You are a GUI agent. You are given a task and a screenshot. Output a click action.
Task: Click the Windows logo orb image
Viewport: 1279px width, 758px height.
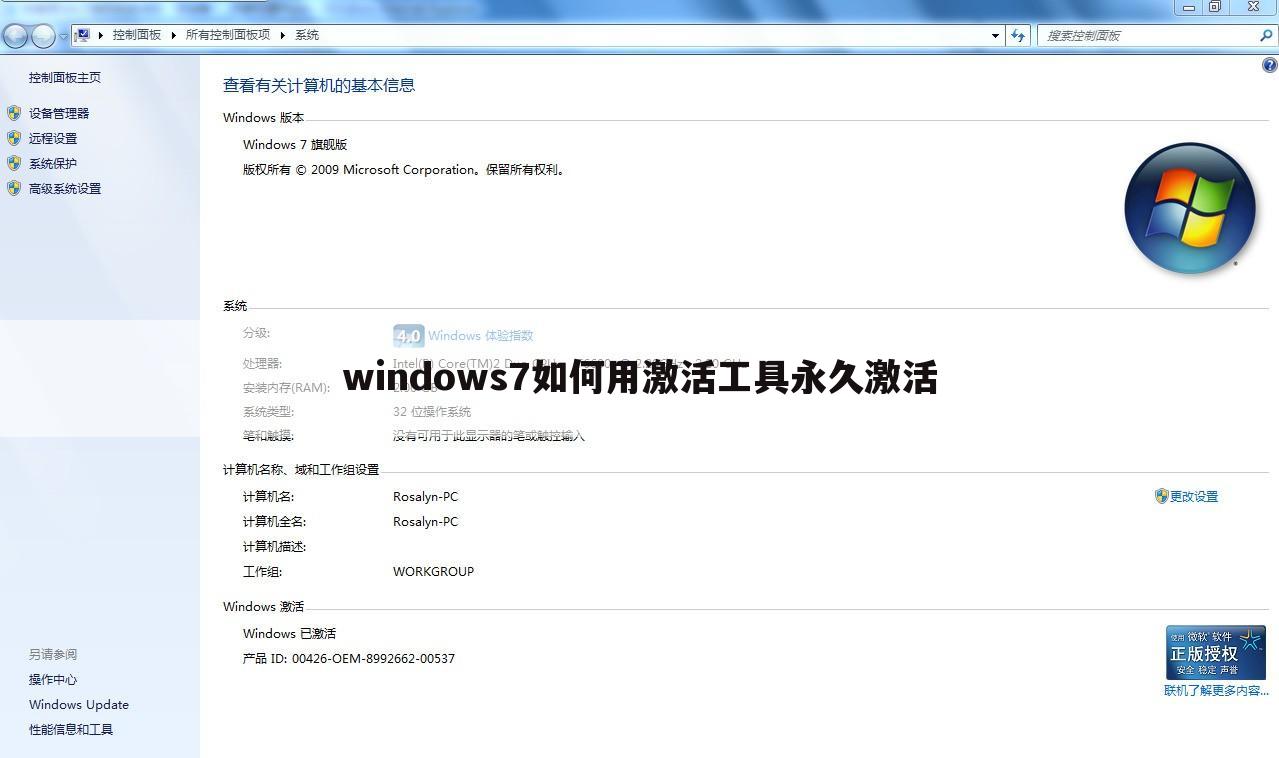point(1190,208)
